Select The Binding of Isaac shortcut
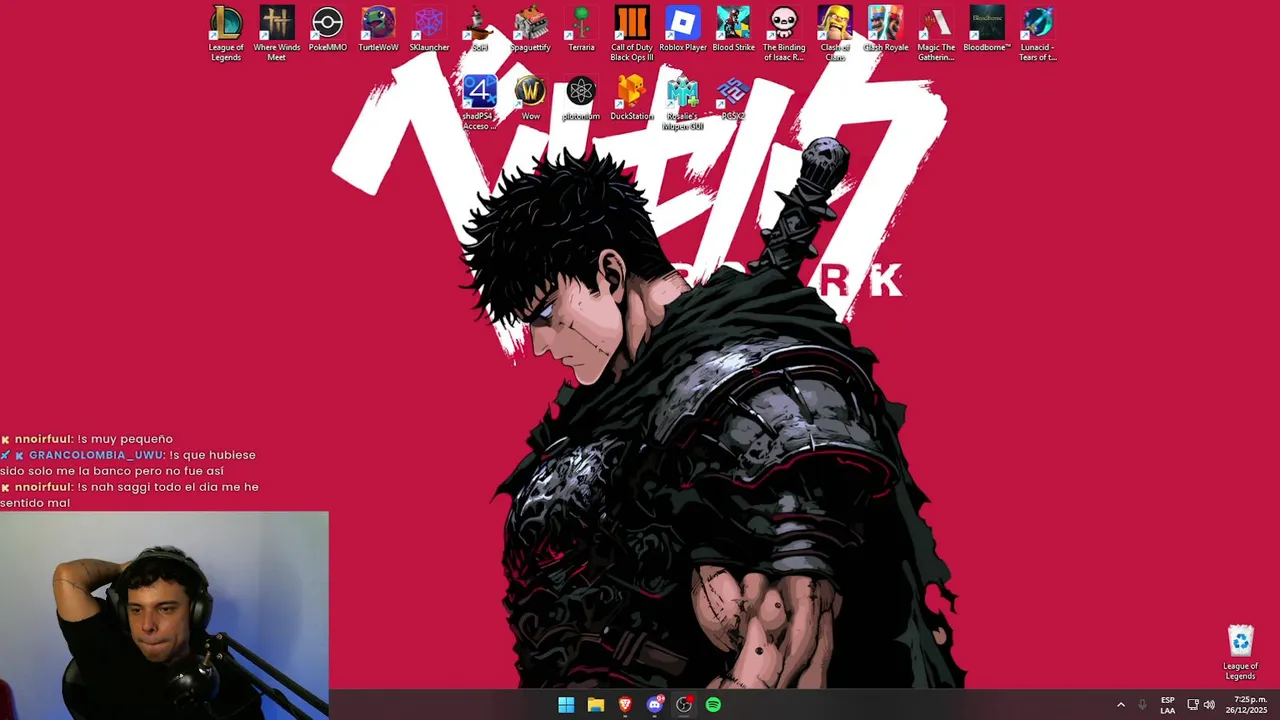 tap(784, 34)
